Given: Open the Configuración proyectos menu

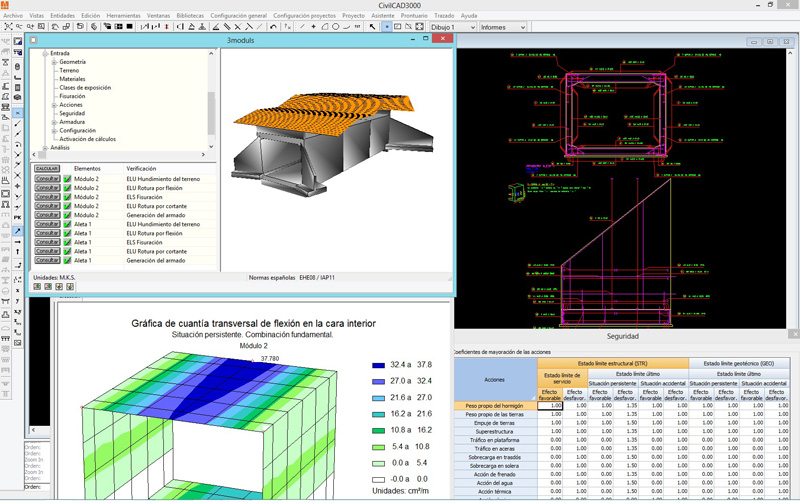Looking at the screenshot, I should 304,16.
